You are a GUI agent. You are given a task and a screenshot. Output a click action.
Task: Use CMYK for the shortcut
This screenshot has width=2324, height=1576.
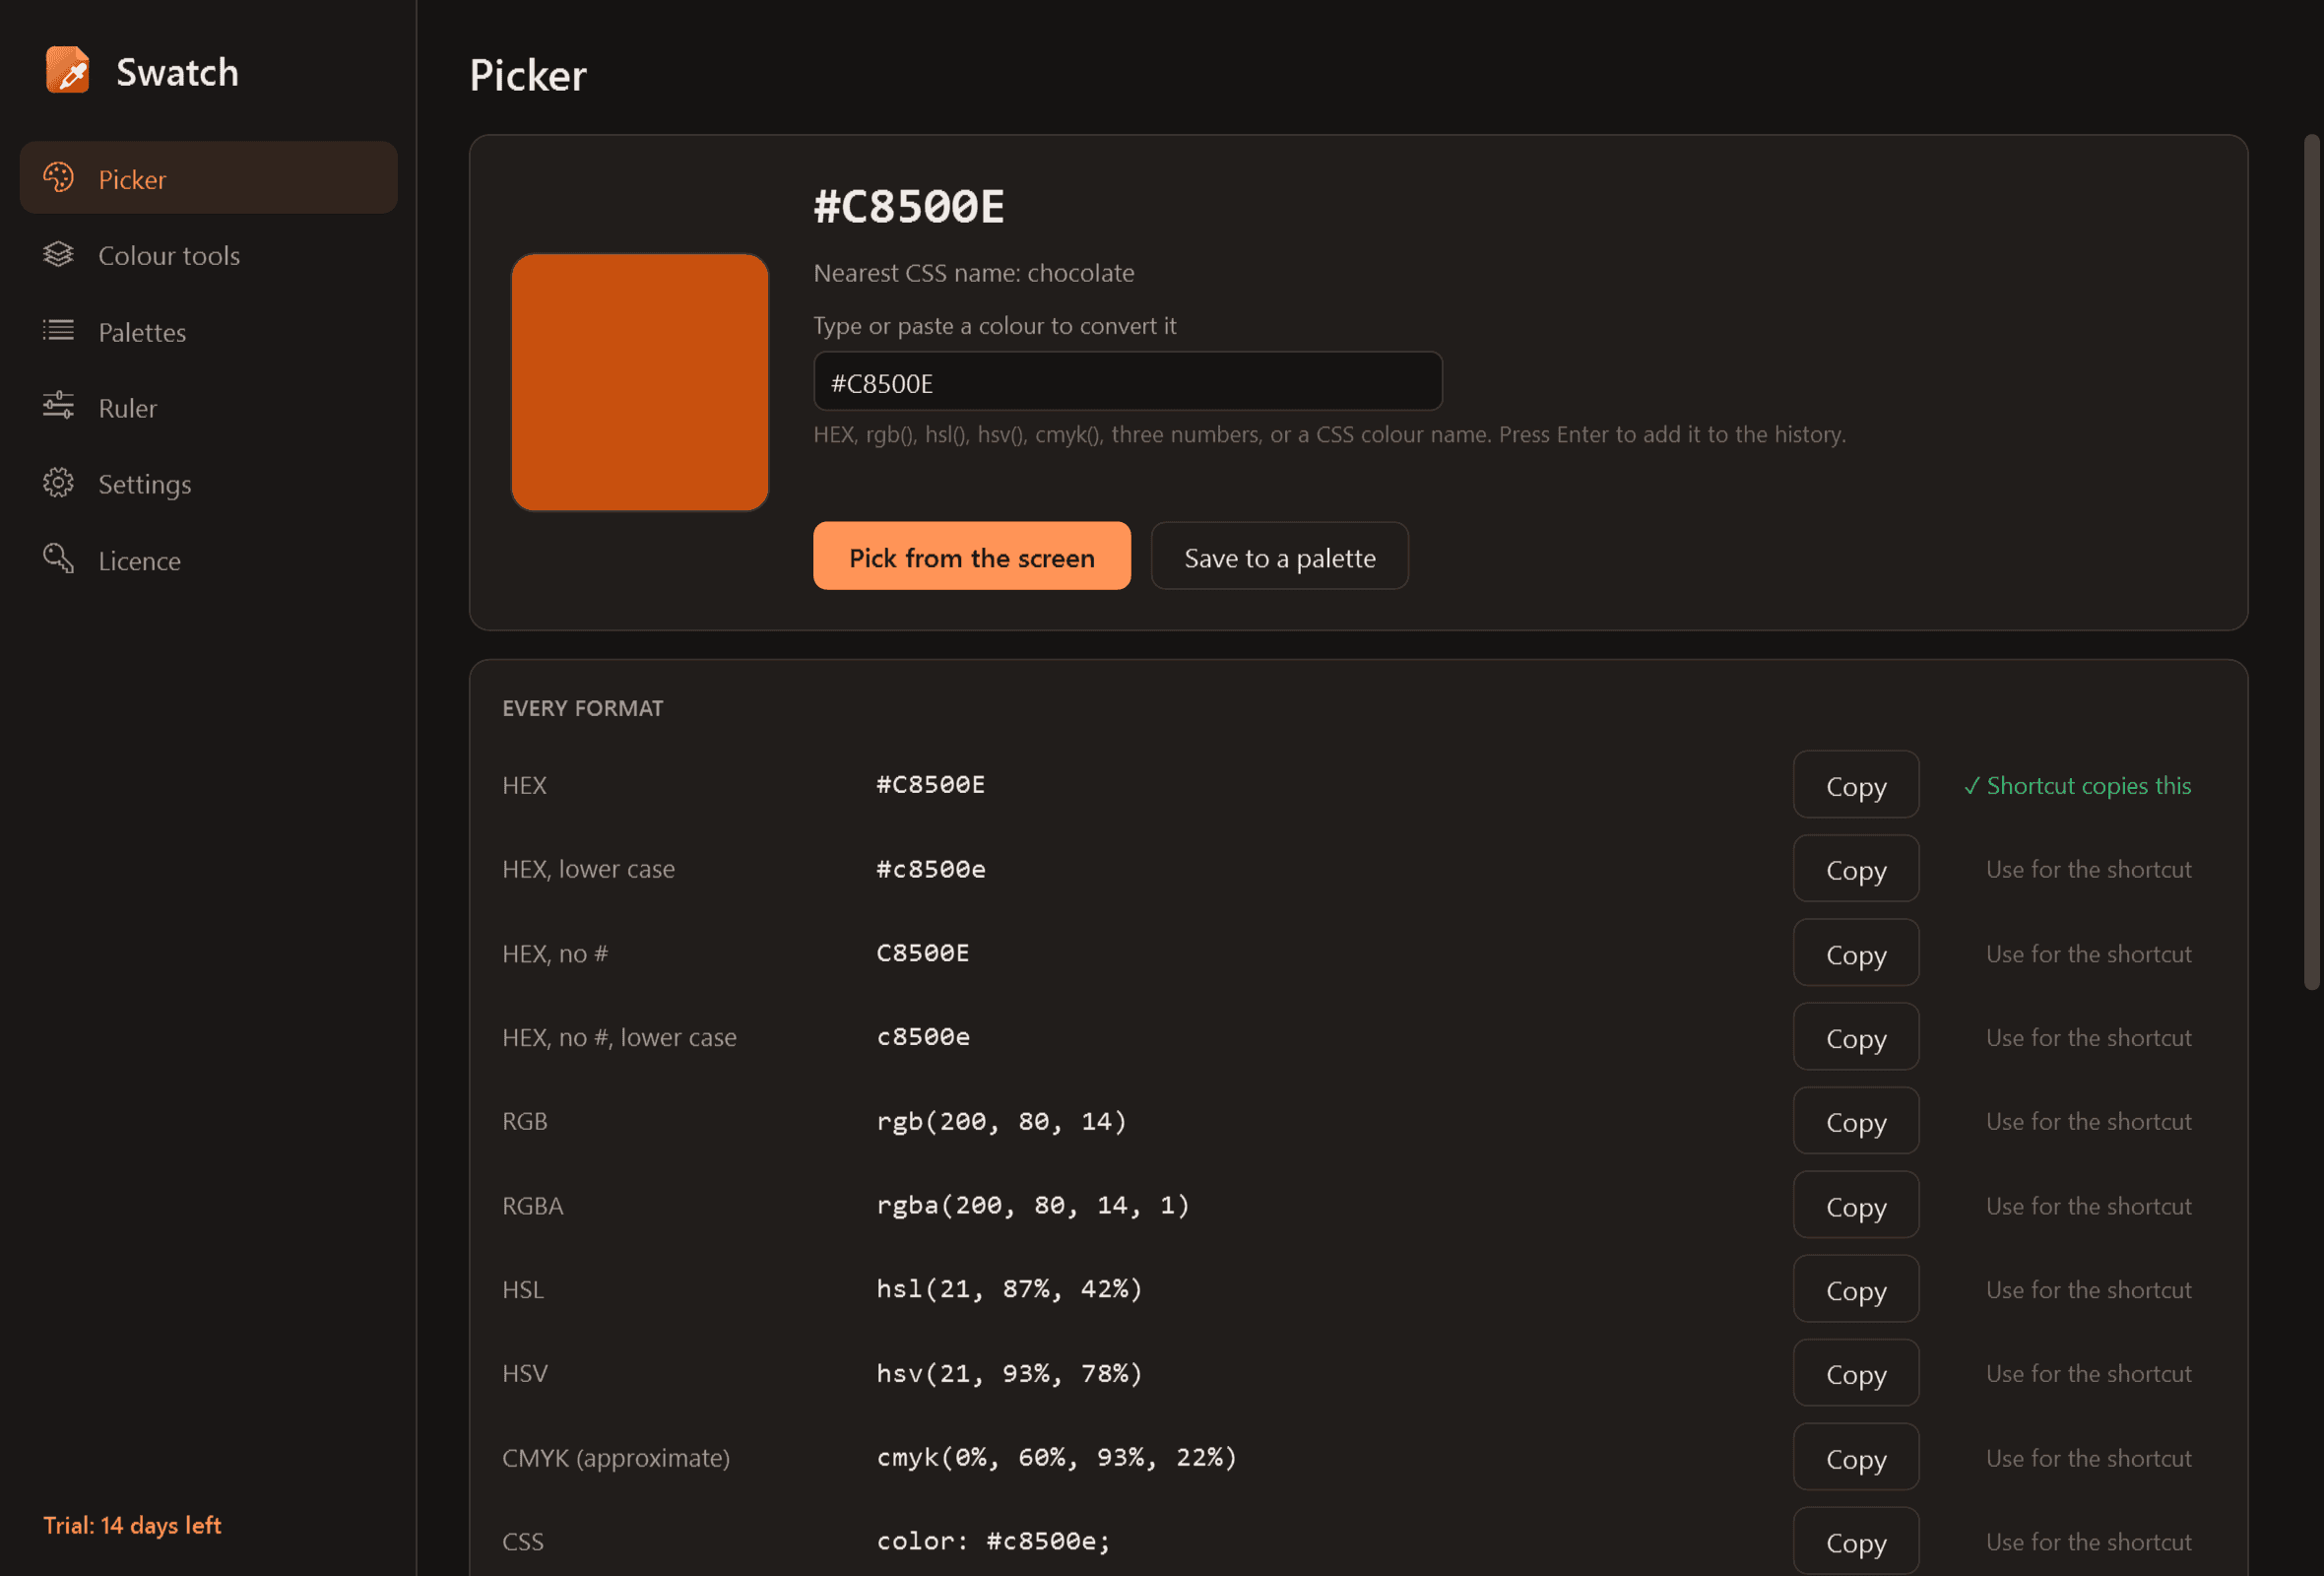2088,1457
